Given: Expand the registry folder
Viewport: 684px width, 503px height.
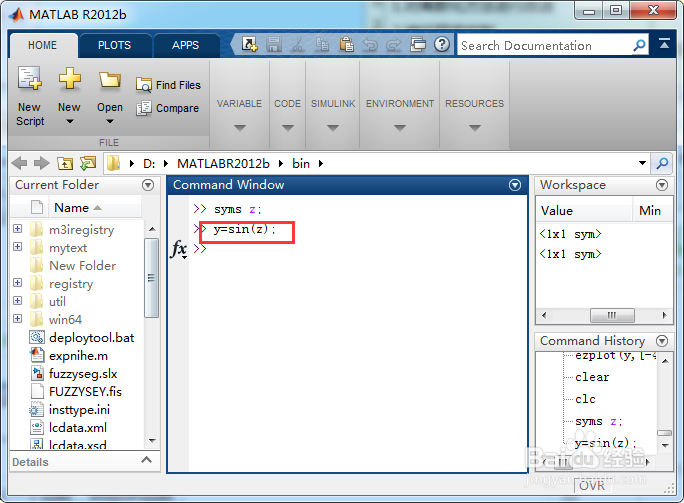Looking at the screenshot, I should pos(17,283).
